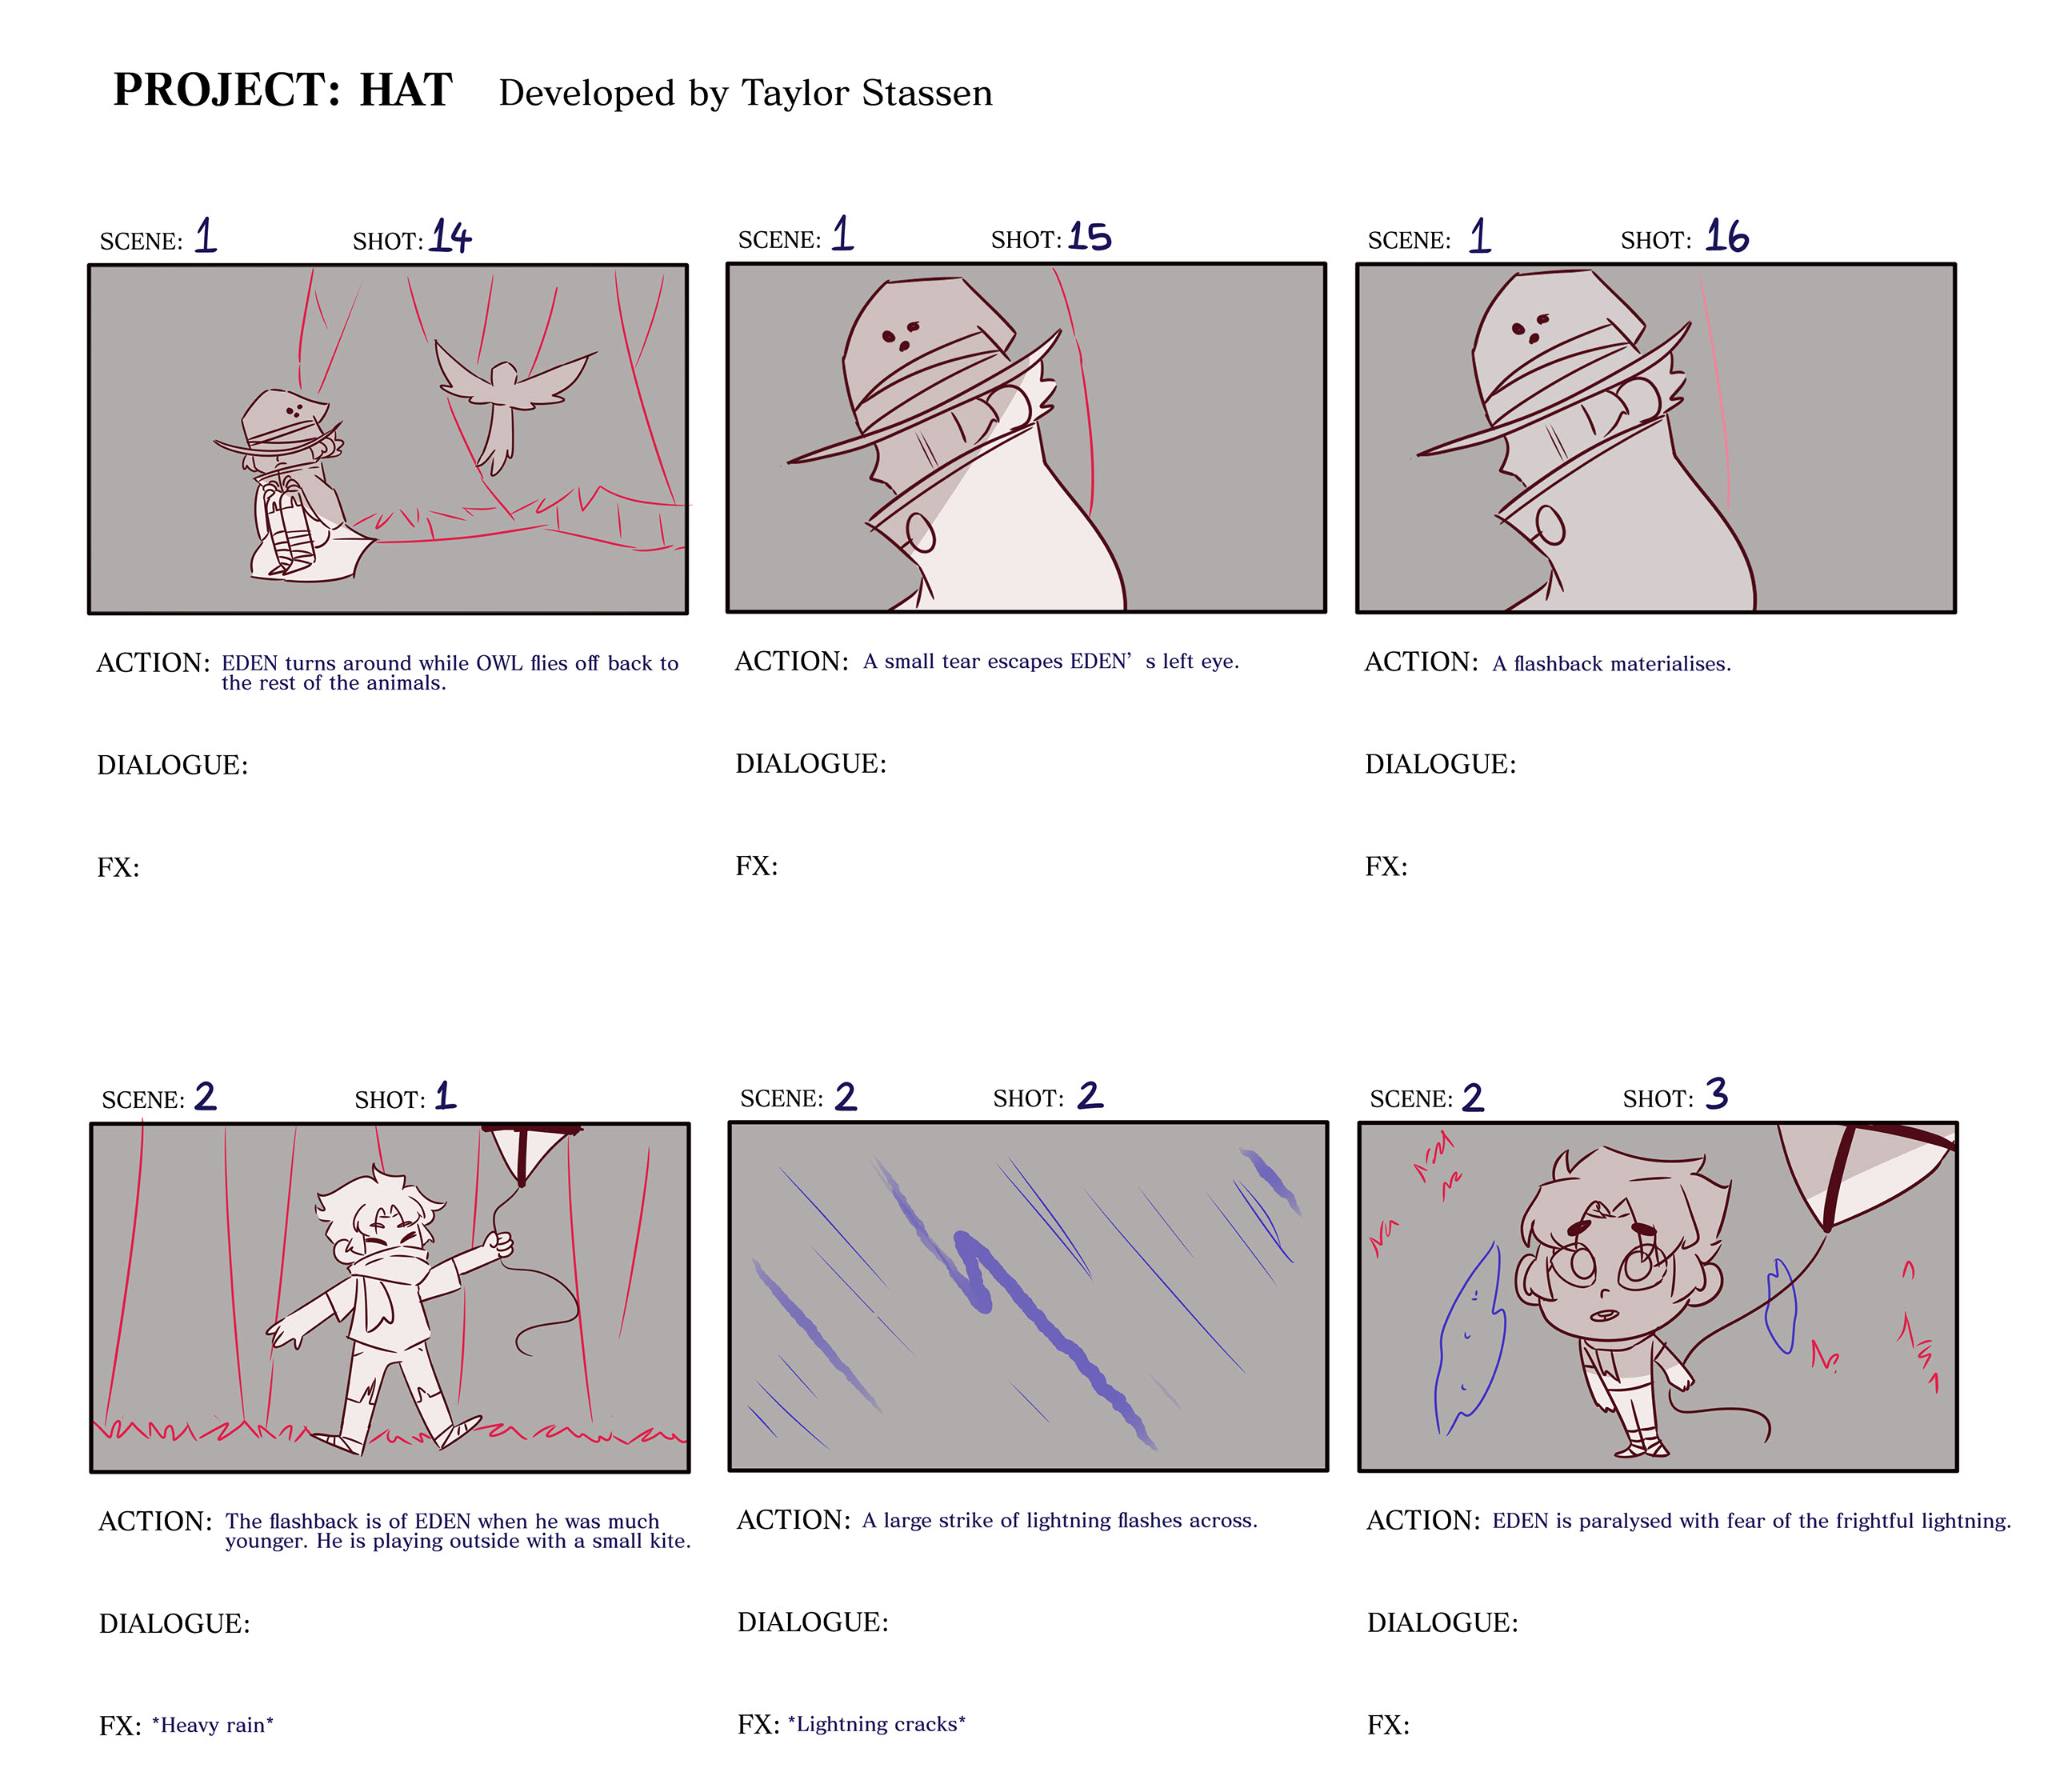Click the handwritten shot number 16
Viewport: 2048px width, 1792px height.
pos(1727,236)
